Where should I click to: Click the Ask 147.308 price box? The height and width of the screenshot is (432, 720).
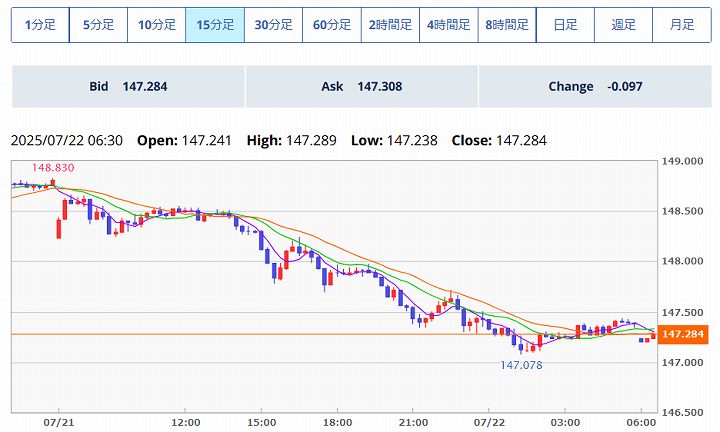[x=362, y=86]
